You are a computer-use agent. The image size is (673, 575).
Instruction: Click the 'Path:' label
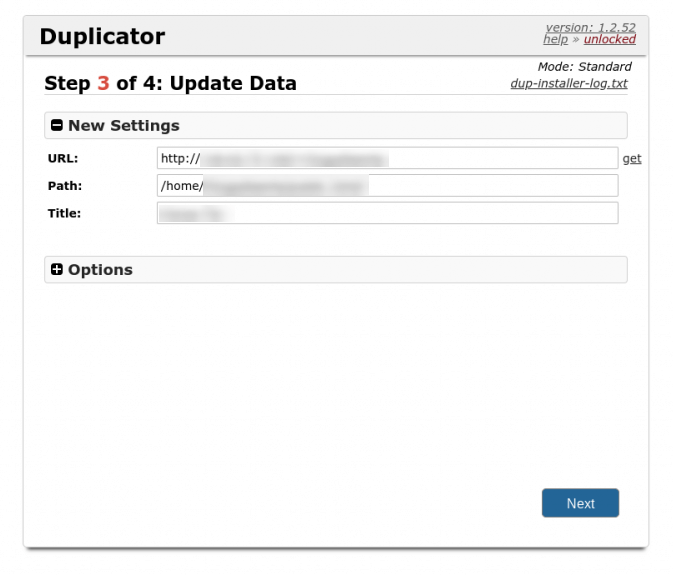click(x=65, y=186)
